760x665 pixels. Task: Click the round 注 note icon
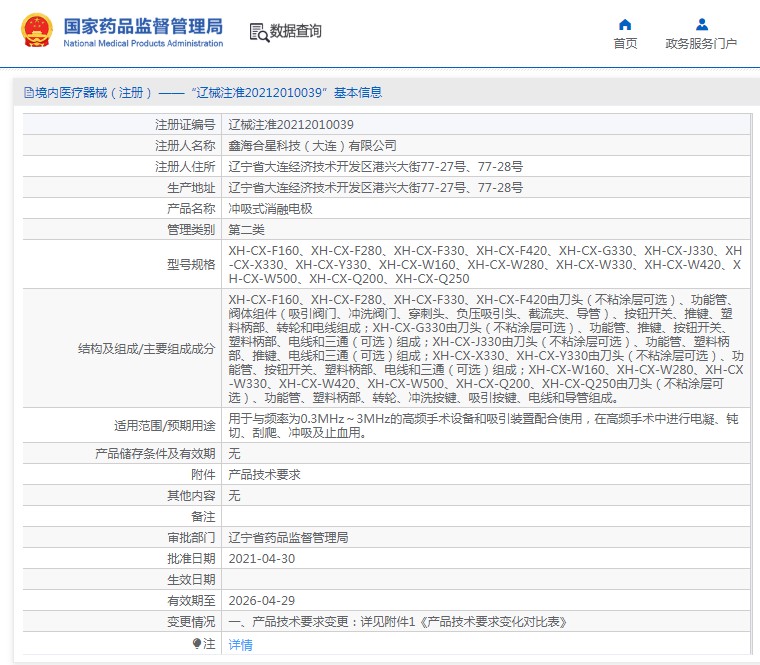pos(197,645)
